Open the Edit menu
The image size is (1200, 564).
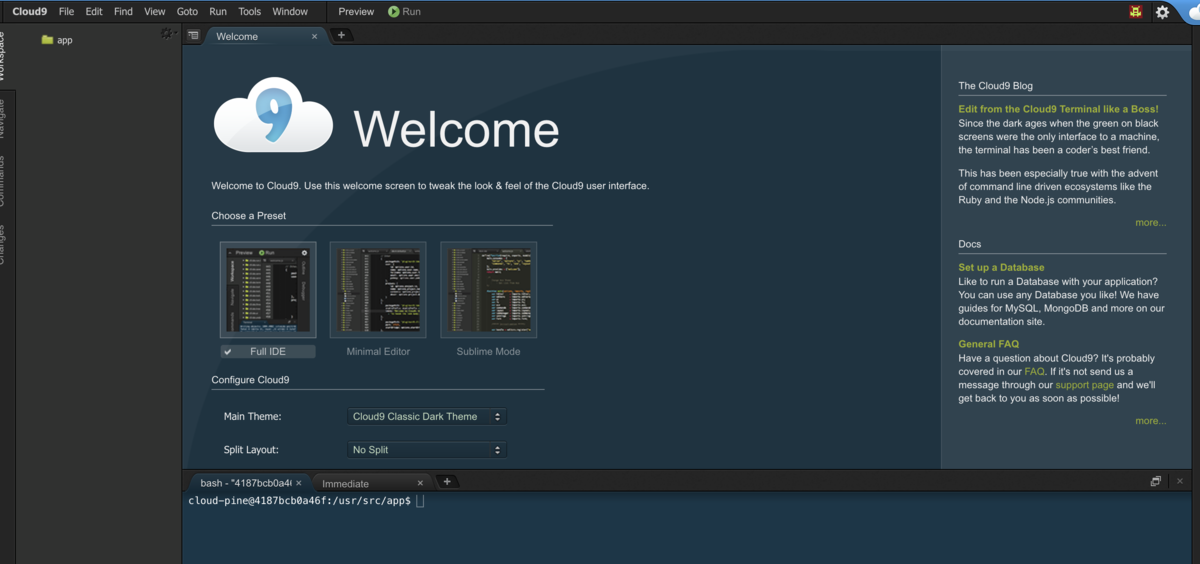pos(94,12)
